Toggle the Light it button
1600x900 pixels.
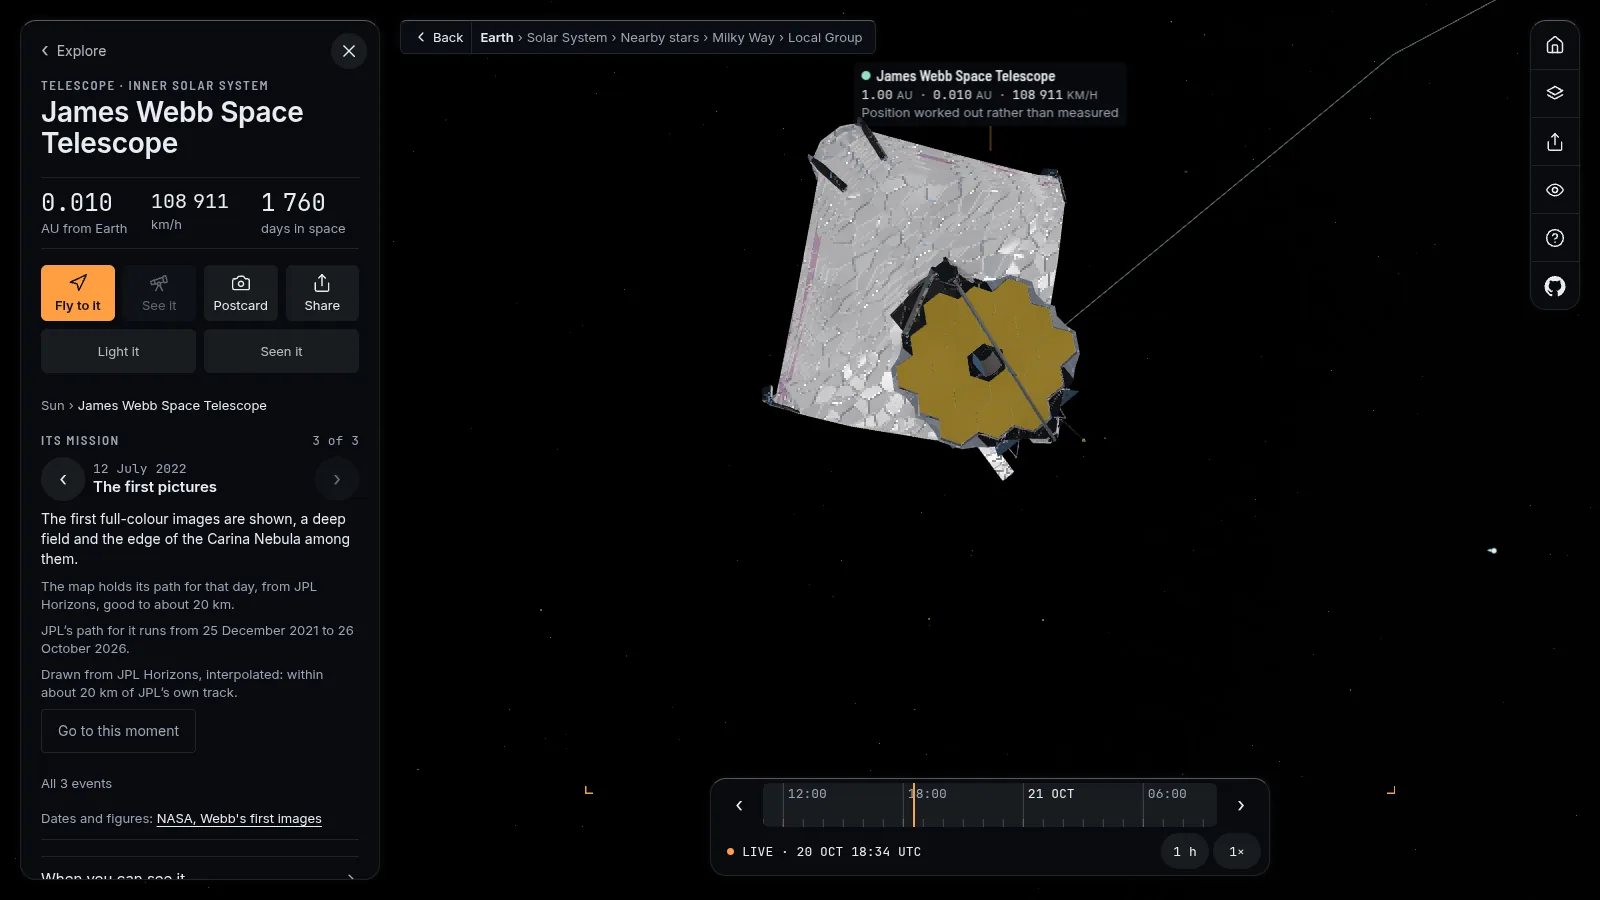pyautogui.click(x=118, y=351)
